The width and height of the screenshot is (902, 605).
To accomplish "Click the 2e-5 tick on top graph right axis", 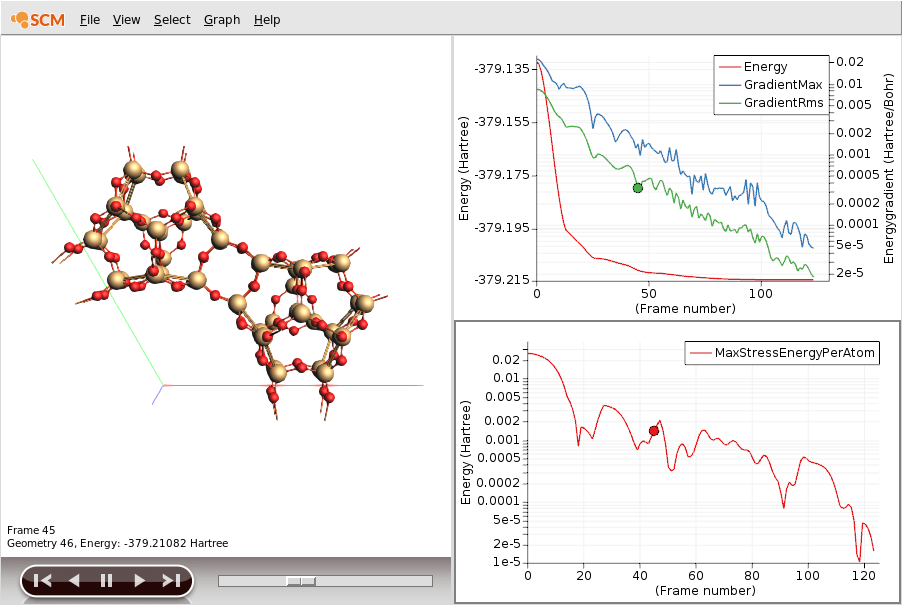I will pos(850,273).
